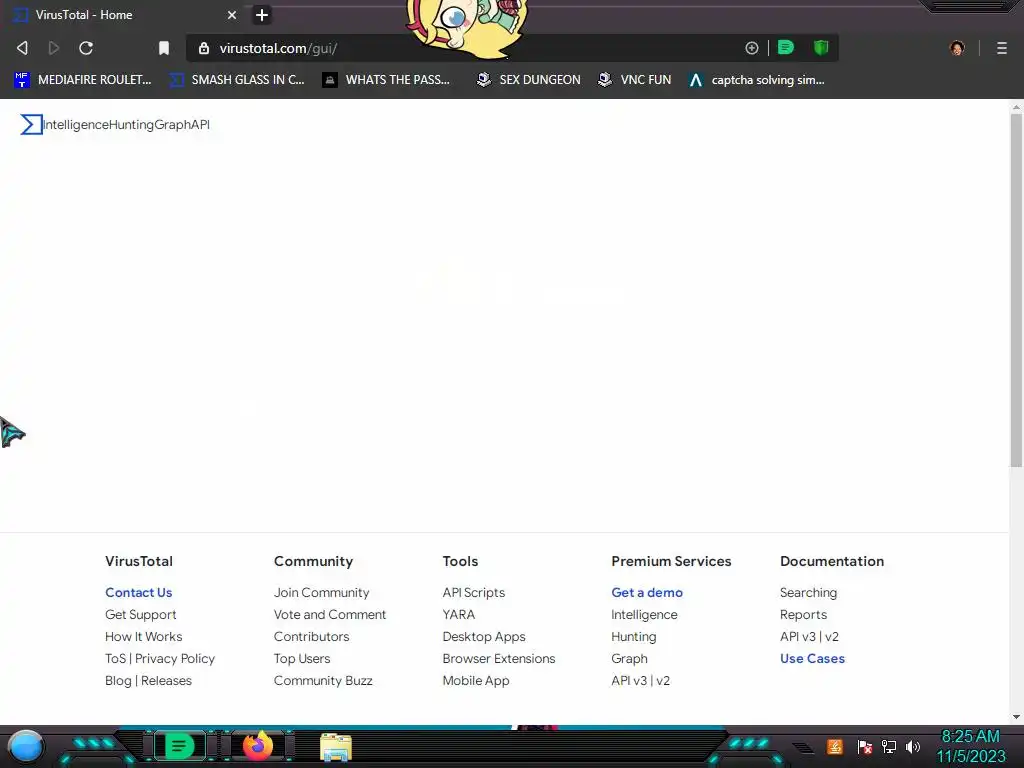Click the page vertical scrollbar thumb
This screenshot has height=768, width=1024.
1016,291
